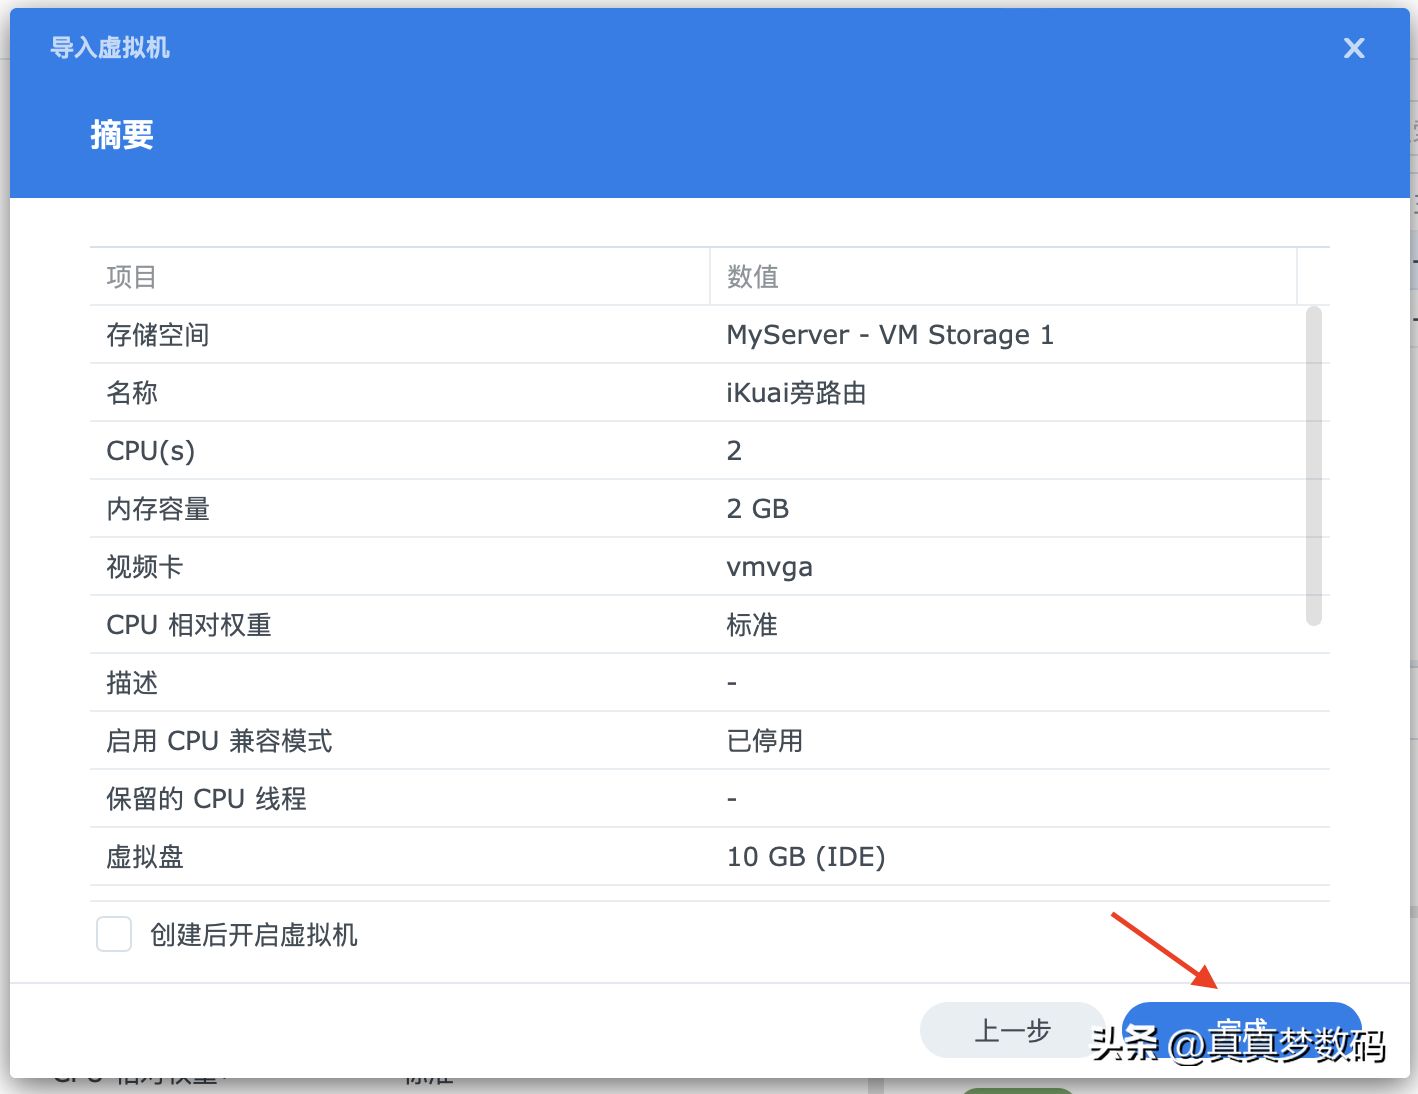Click the summary table scrollbar
Image resolution: width=1418 pixels, height=1094 pixels.
1314,466
